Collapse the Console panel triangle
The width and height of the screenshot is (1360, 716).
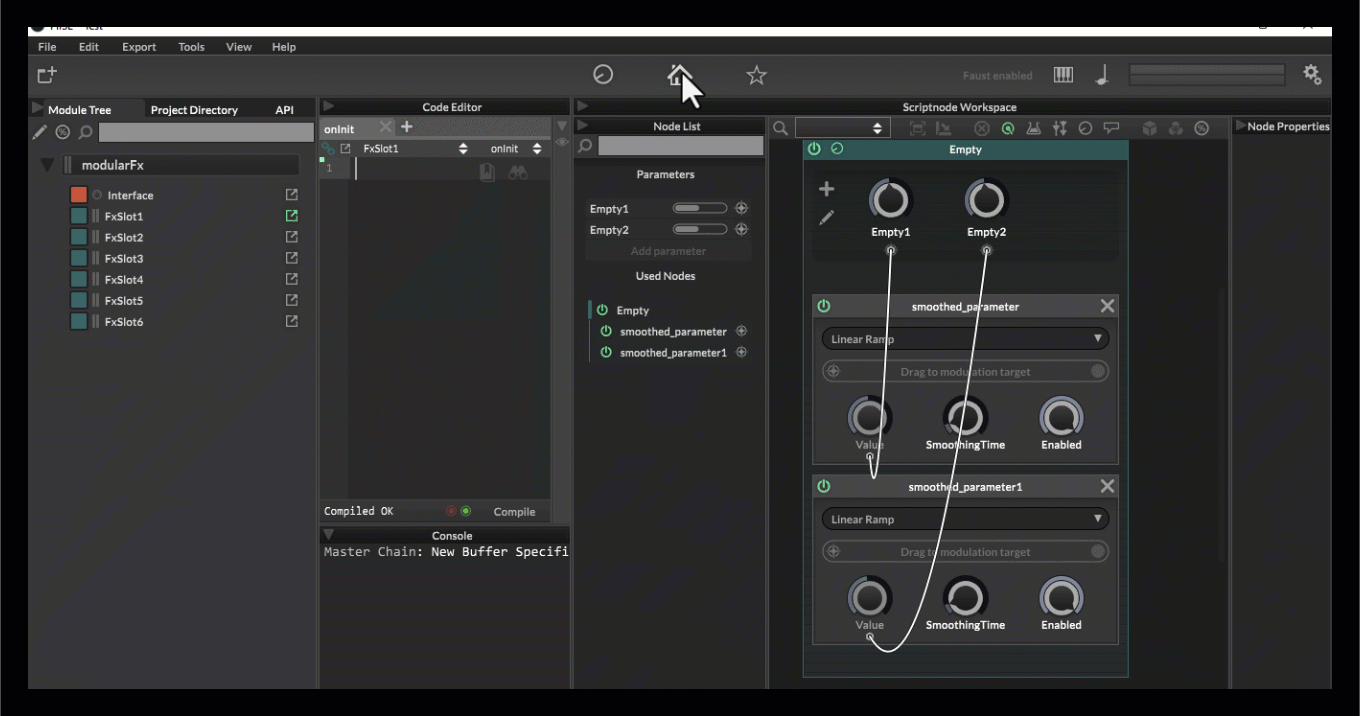pyautogui.click(x=329, y=535)
